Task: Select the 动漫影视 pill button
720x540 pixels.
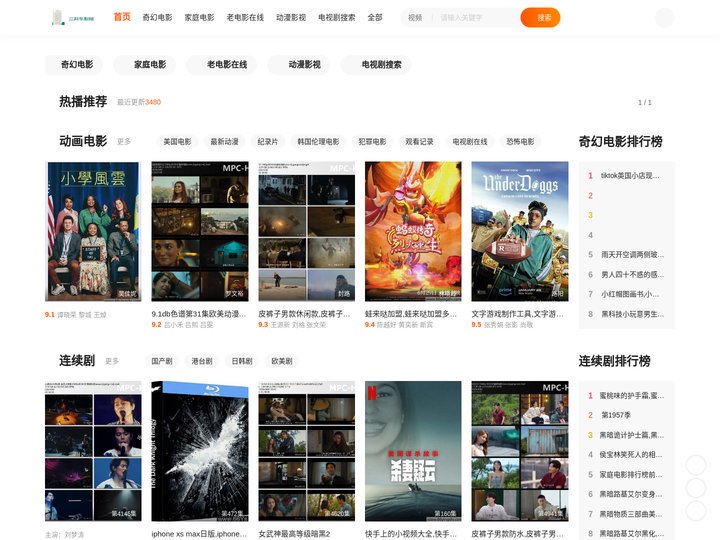Action: coord(299,65)
